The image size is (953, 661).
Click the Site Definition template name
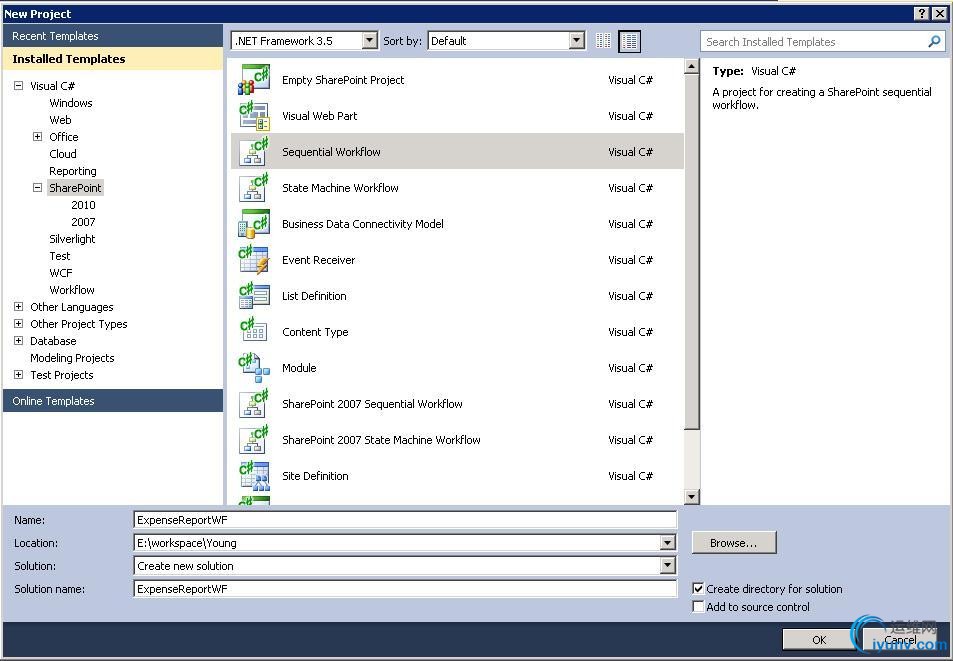(315, 476)
